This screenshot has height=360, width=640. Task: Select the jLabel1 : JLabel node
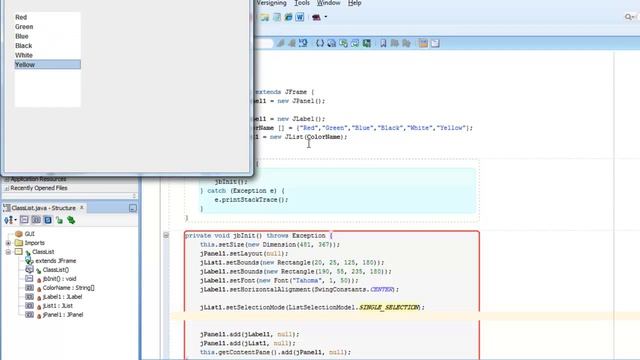pos(62,297)
